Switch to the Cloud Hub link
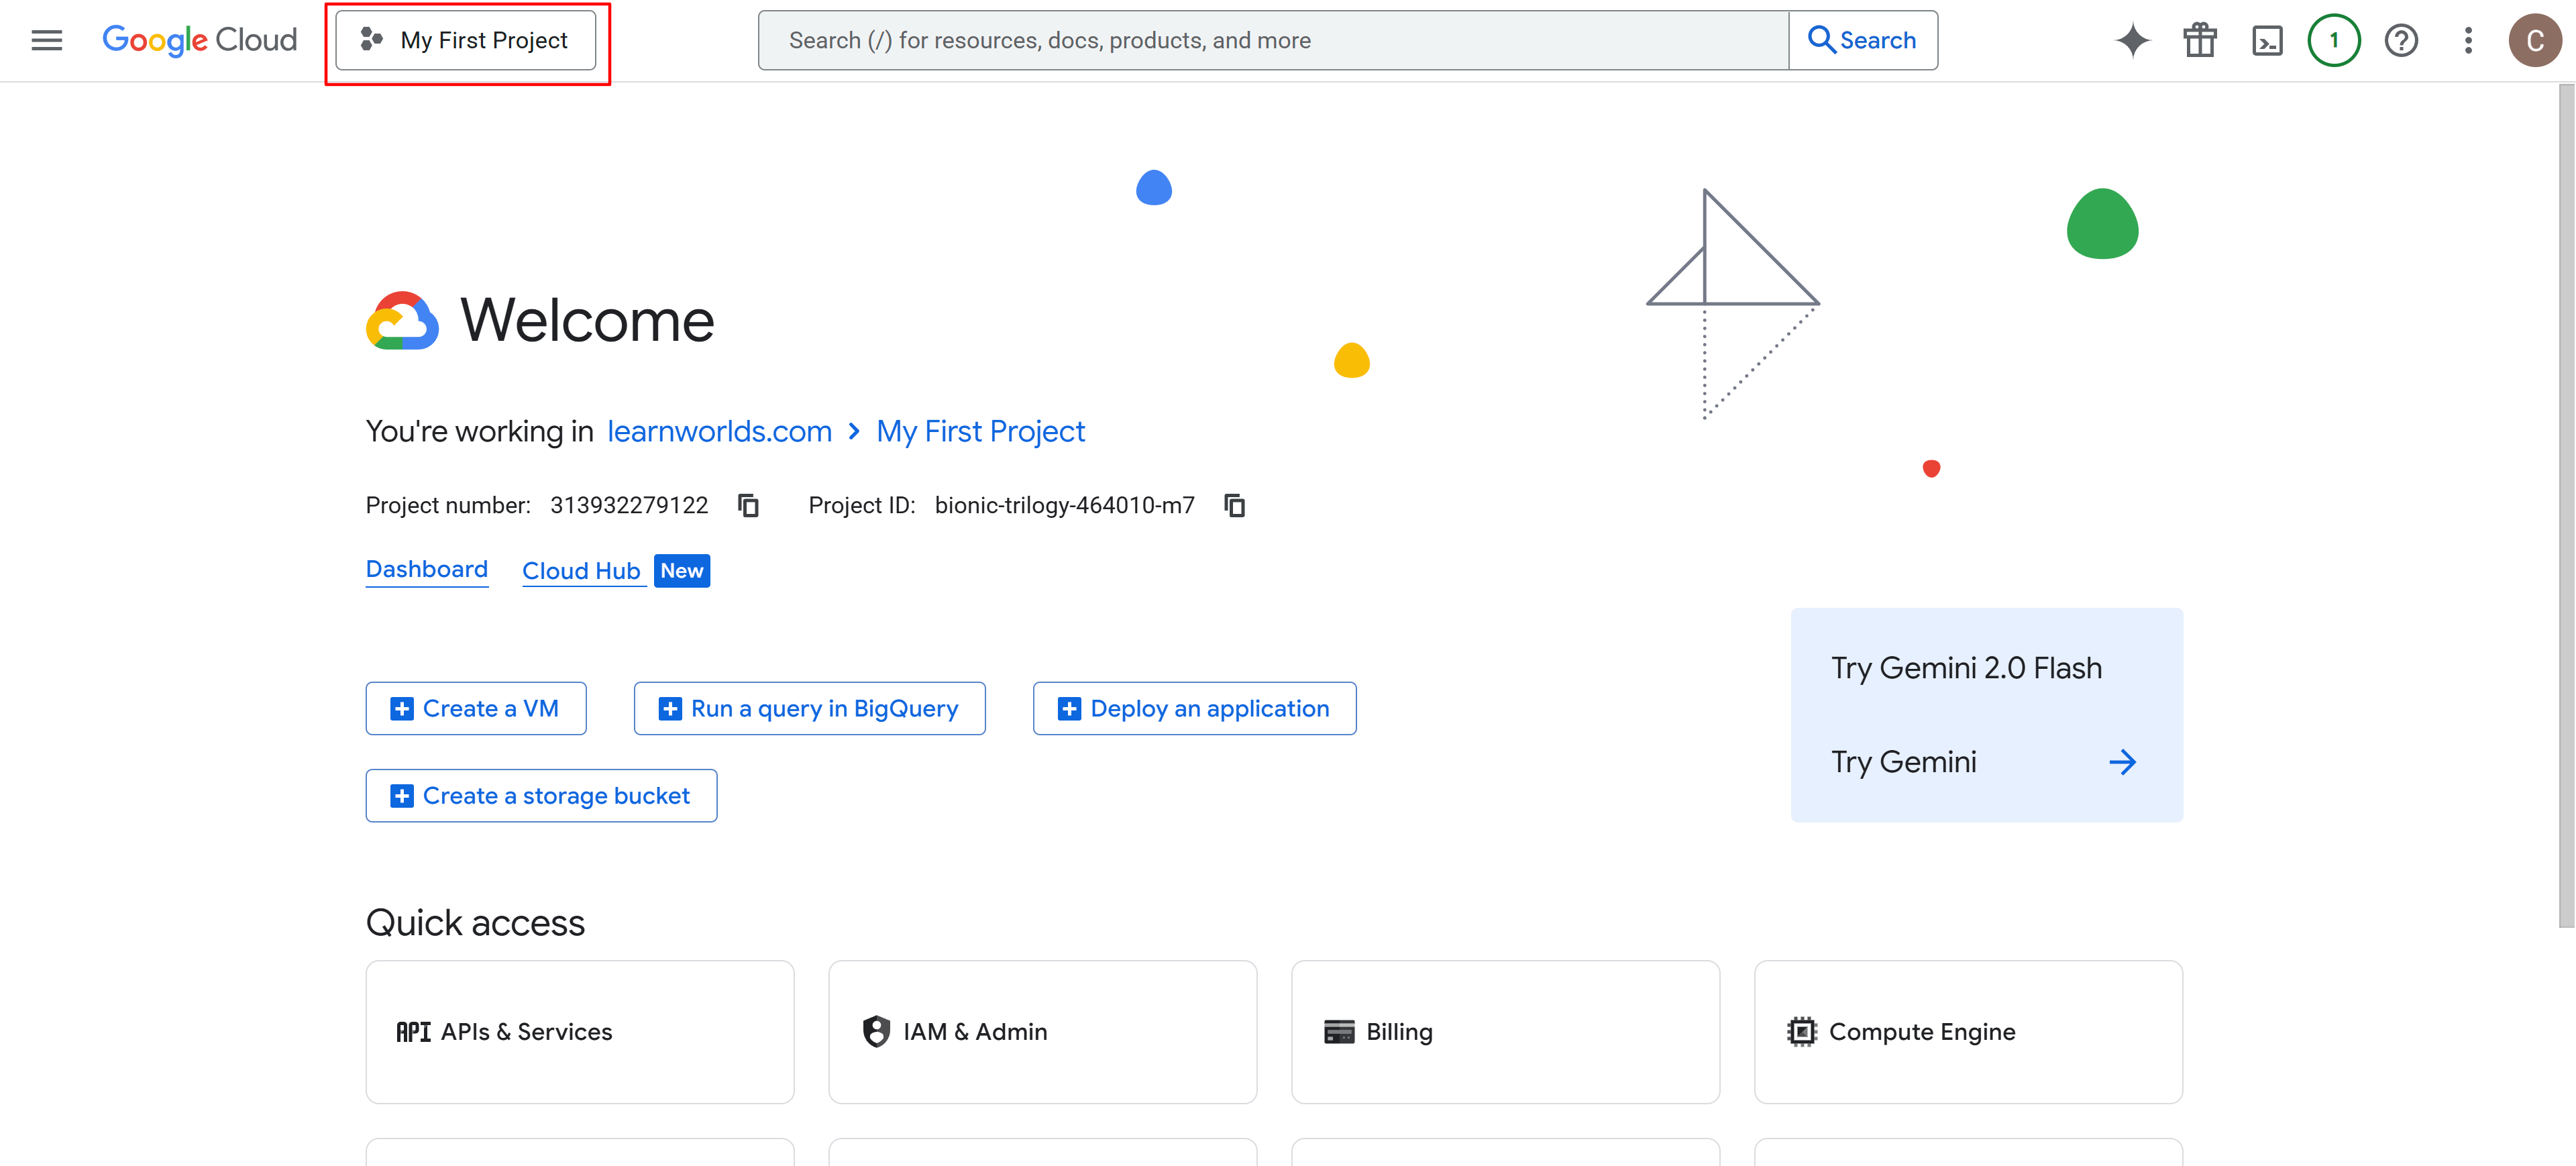Image resolution: width=2576 pixels, height=1166 pixels. (581, 571)
